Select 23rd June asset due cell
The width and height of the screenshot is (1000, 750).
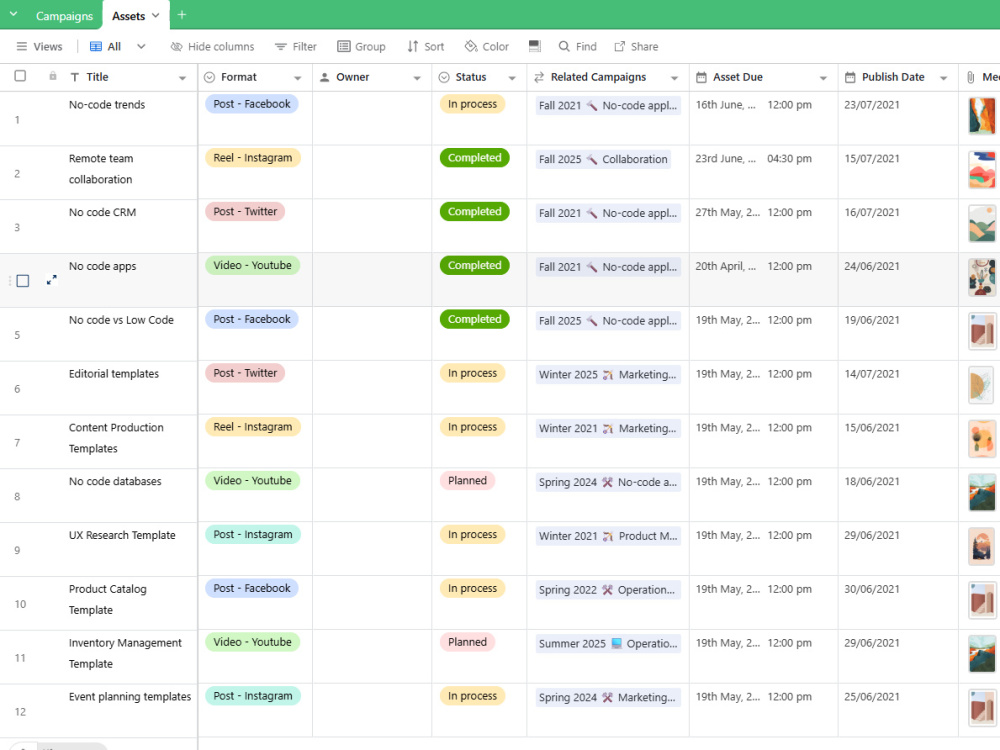763,172
